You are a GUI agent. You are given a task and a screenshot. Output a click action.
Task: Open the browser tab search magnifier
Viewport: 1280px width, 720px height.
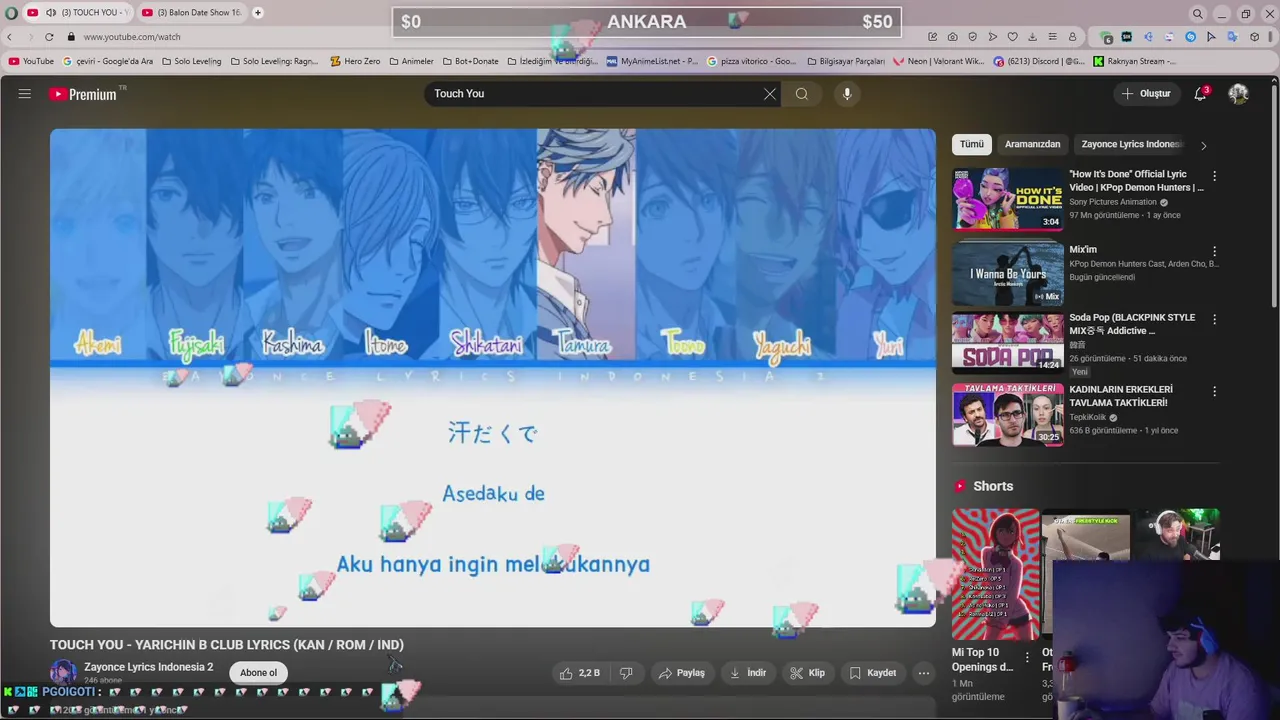pyautogui.click(x=1197, y=13)
